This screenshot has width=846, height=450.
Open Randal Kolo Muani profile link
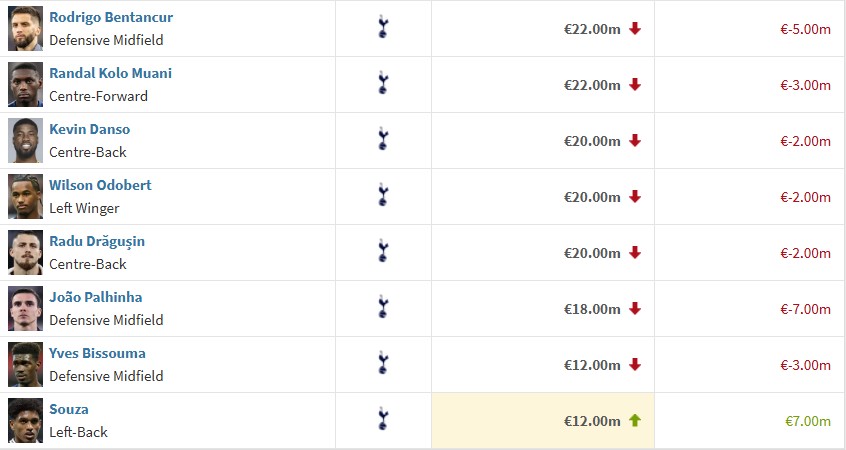point(110,73)
